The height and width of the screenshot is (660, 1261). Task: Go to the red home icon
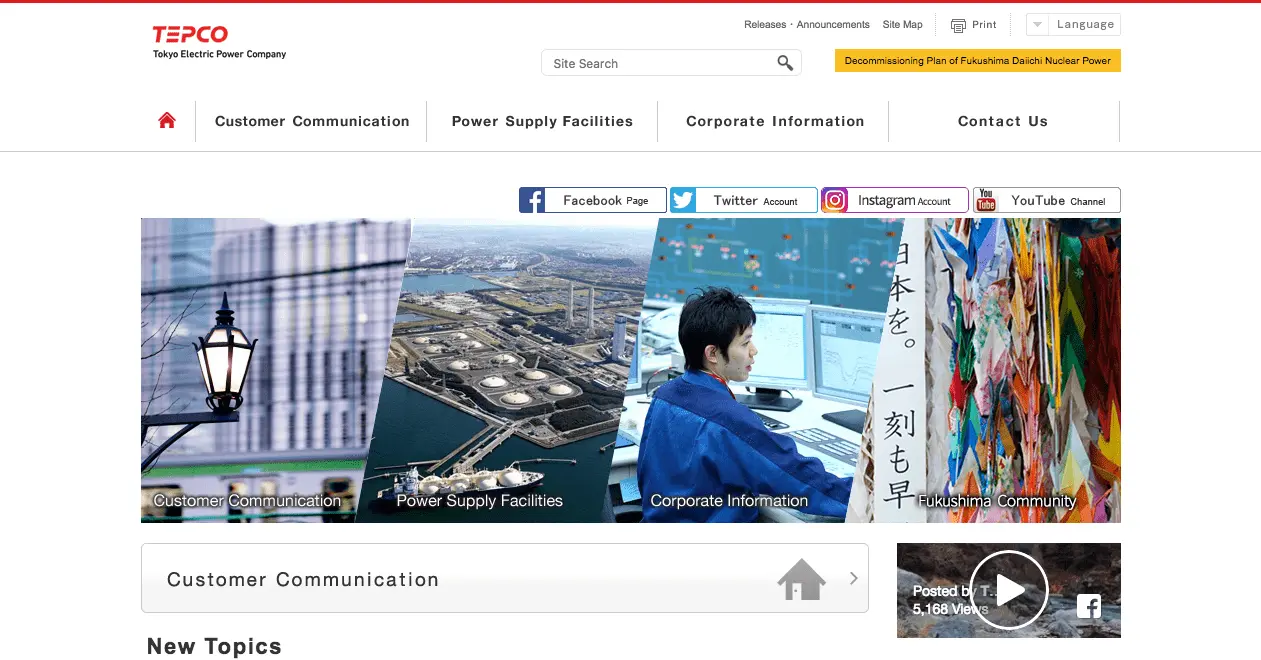[167, 120]
